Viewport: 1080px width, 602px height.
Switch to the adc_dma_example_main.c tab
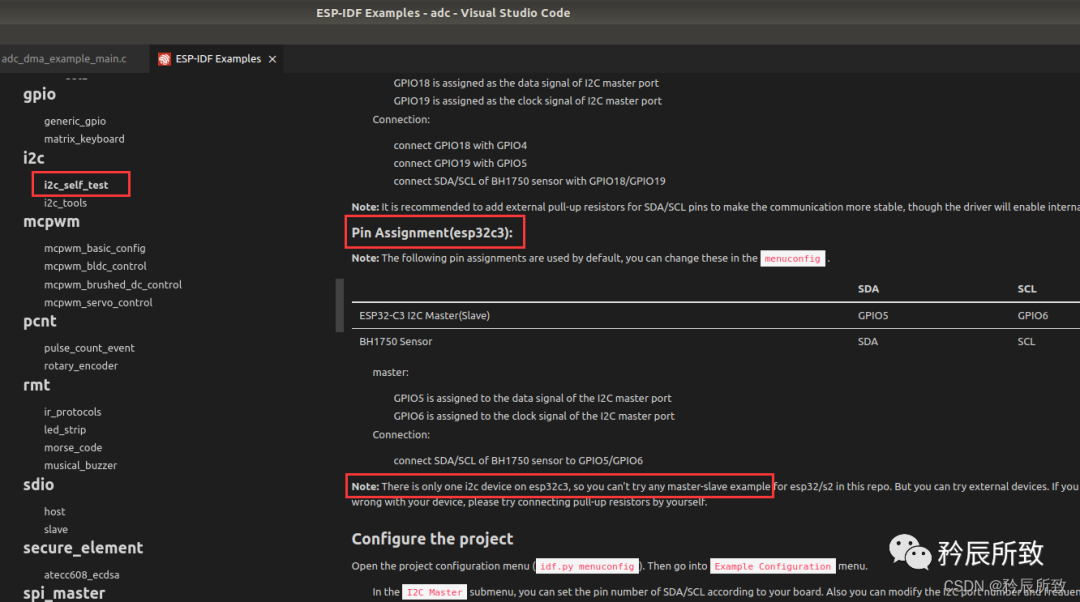pos(64,59)
